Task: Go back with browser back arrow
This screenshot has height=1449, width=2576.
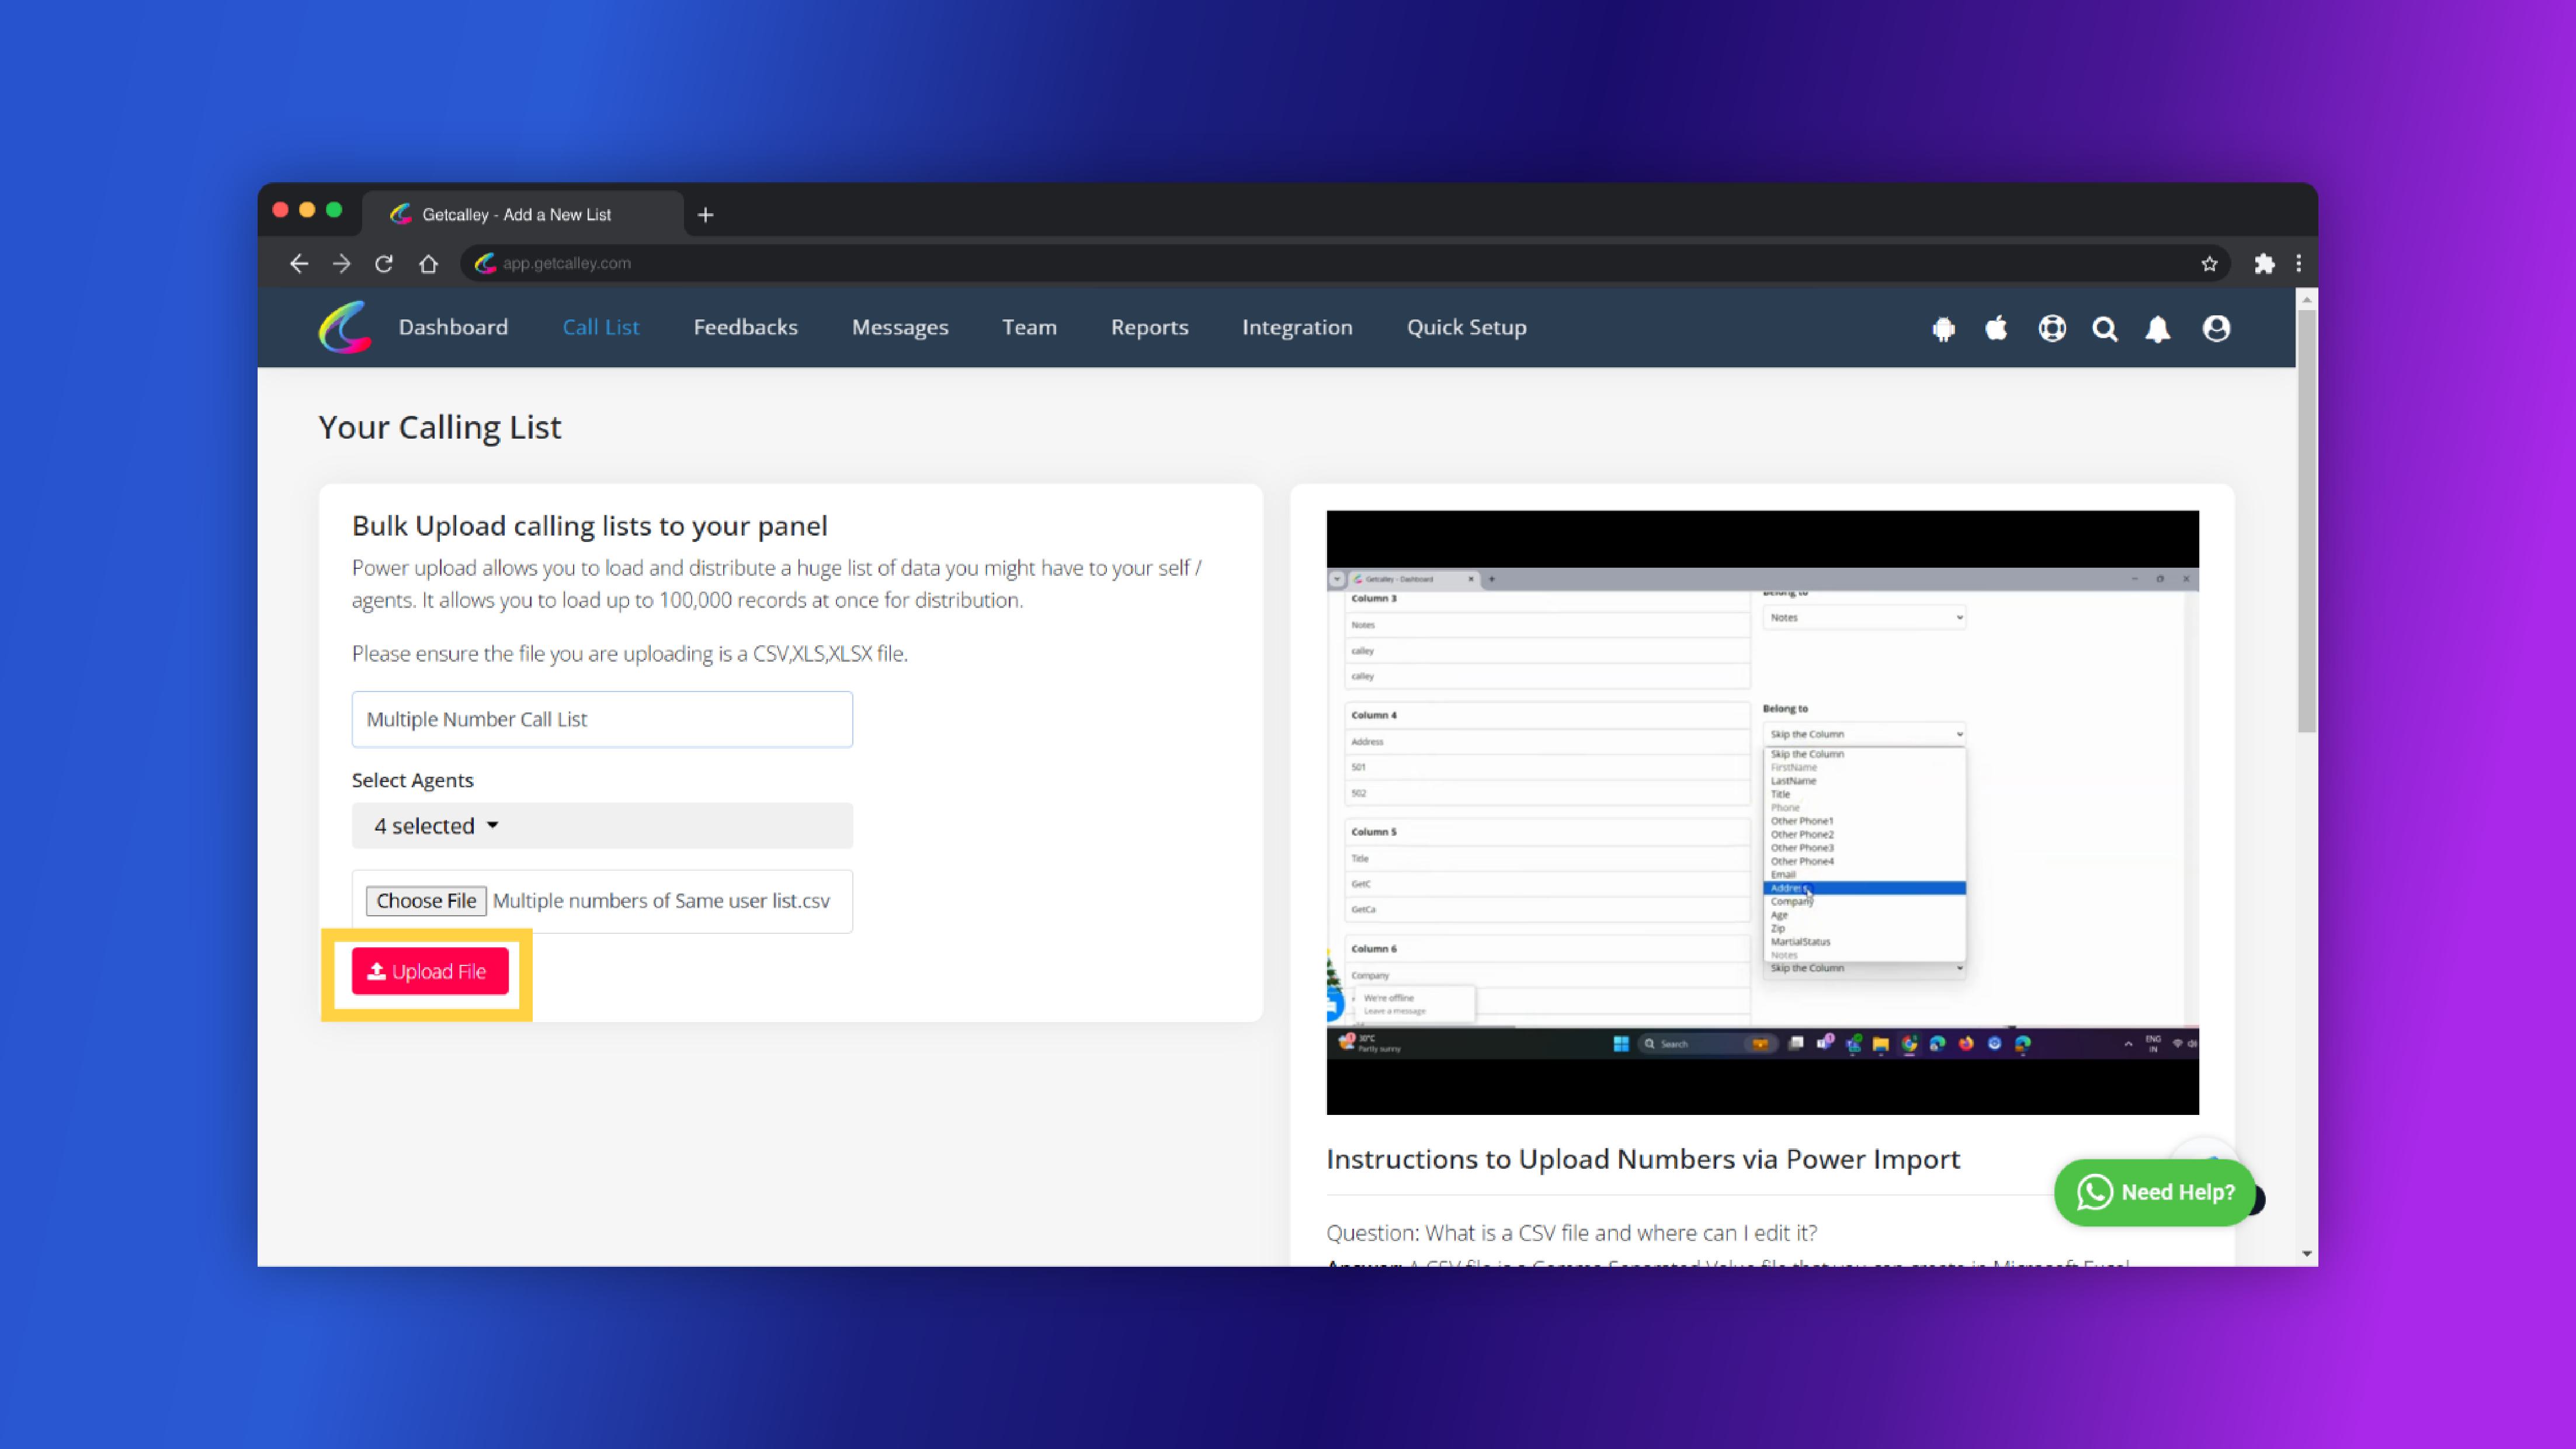Action: pos(298,263)
